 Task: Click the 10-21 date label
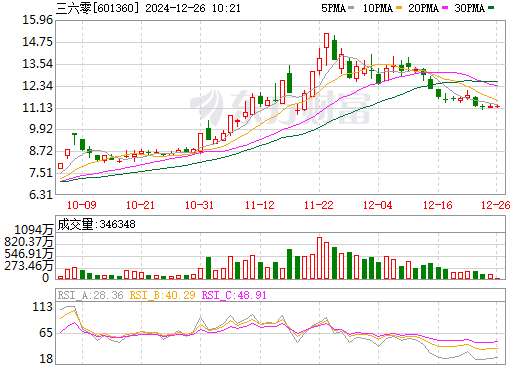point(140,205)
